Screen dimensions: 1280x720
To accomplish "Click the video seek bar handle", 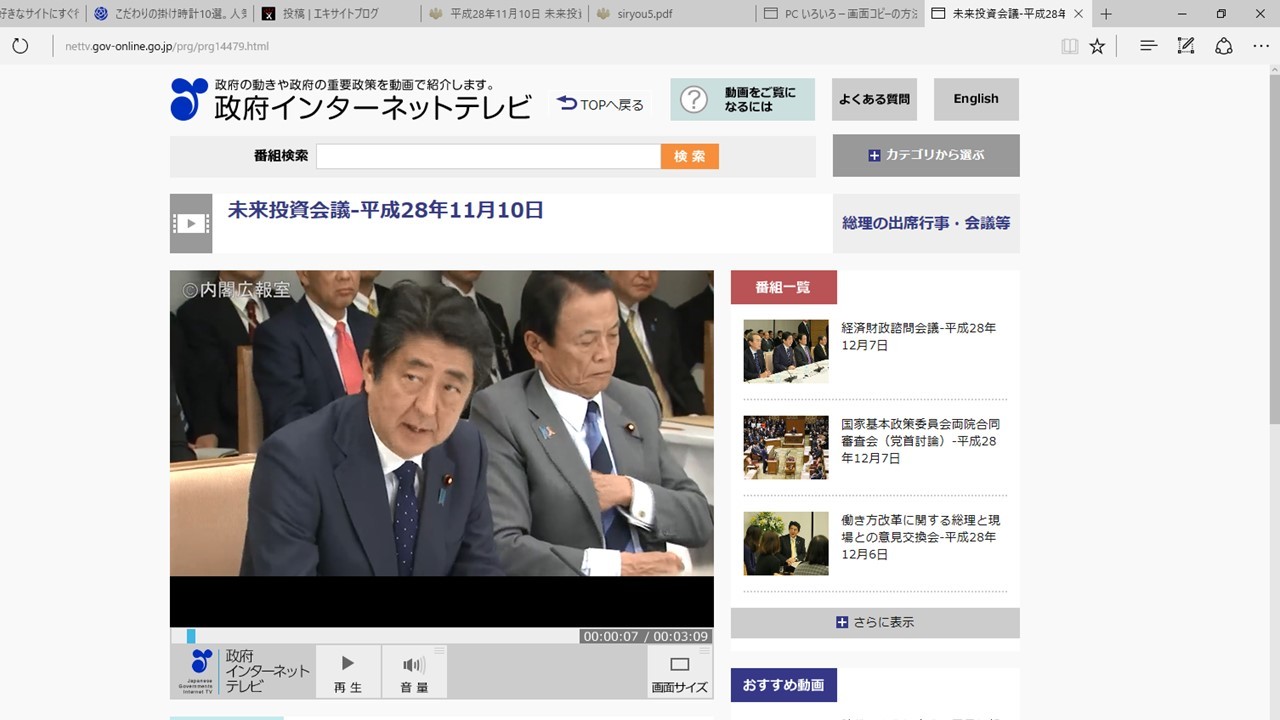I will (x=191, y=636).
